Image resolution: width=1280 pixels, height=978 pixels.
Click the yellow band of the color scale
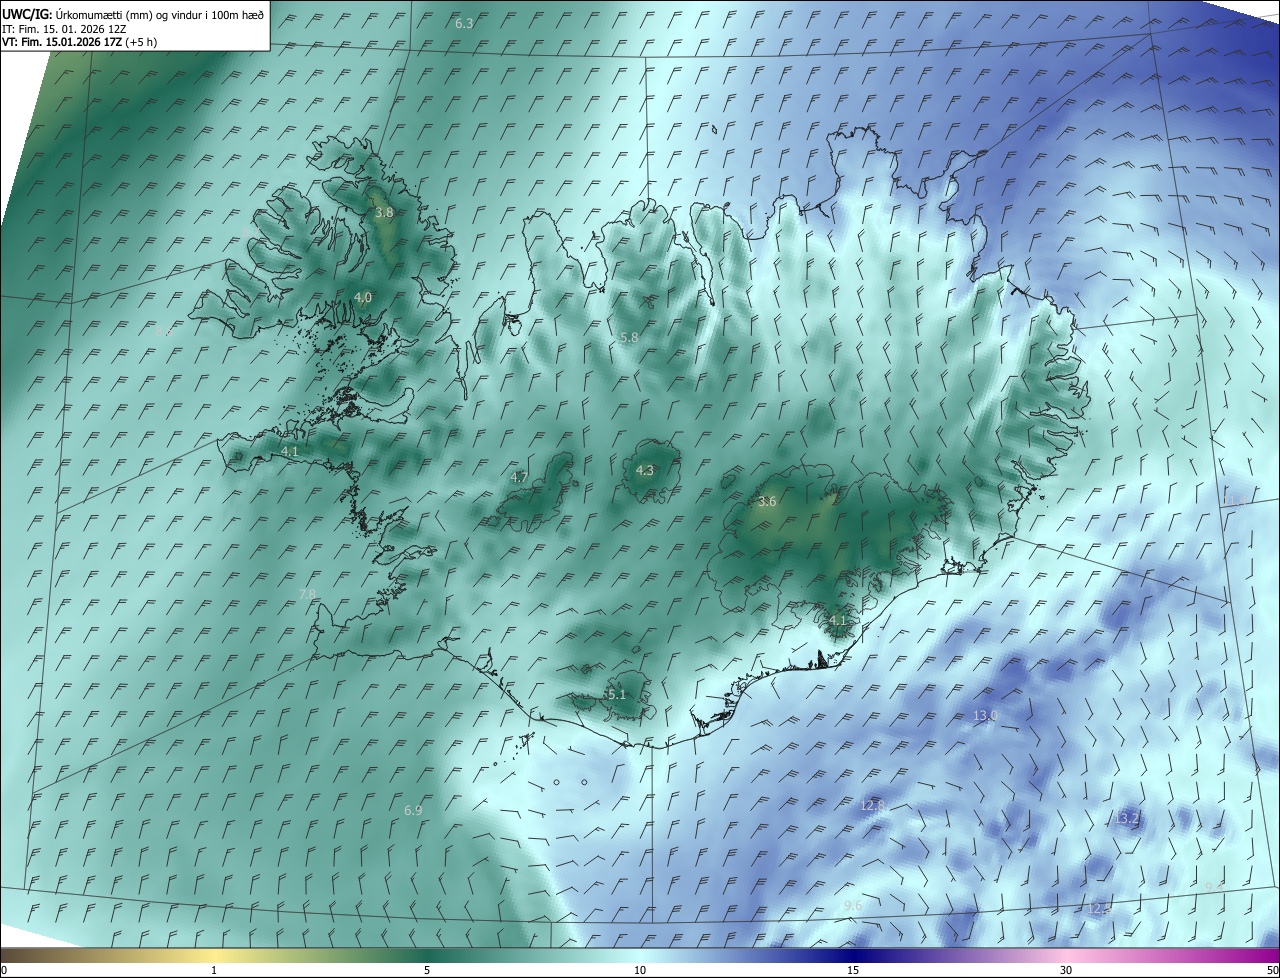(215, 955)
